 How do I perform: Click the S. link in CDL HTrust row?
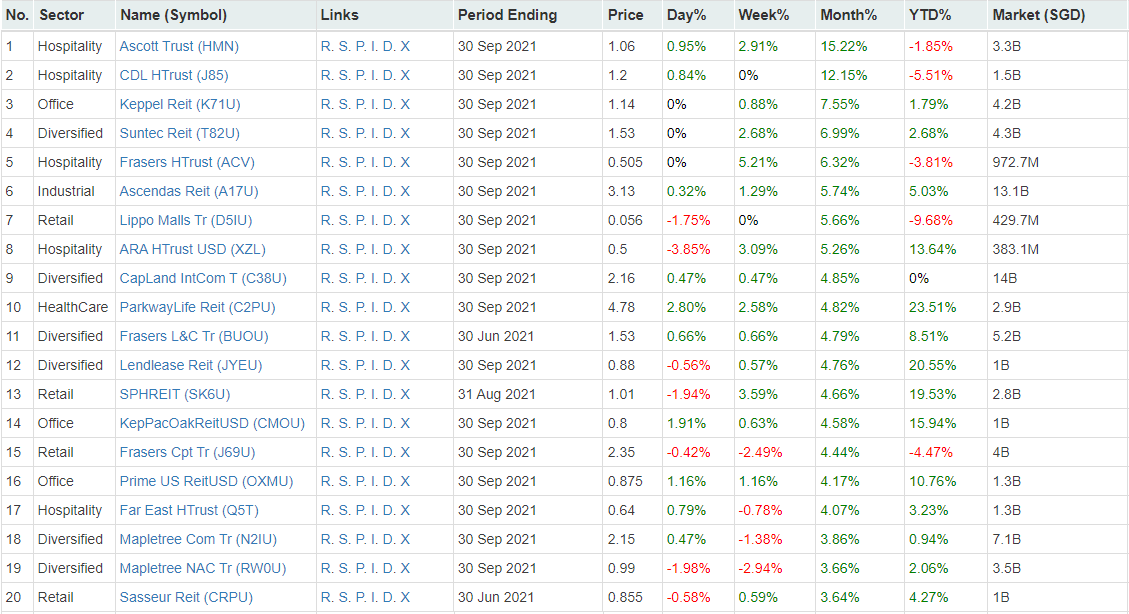point(344,75)
